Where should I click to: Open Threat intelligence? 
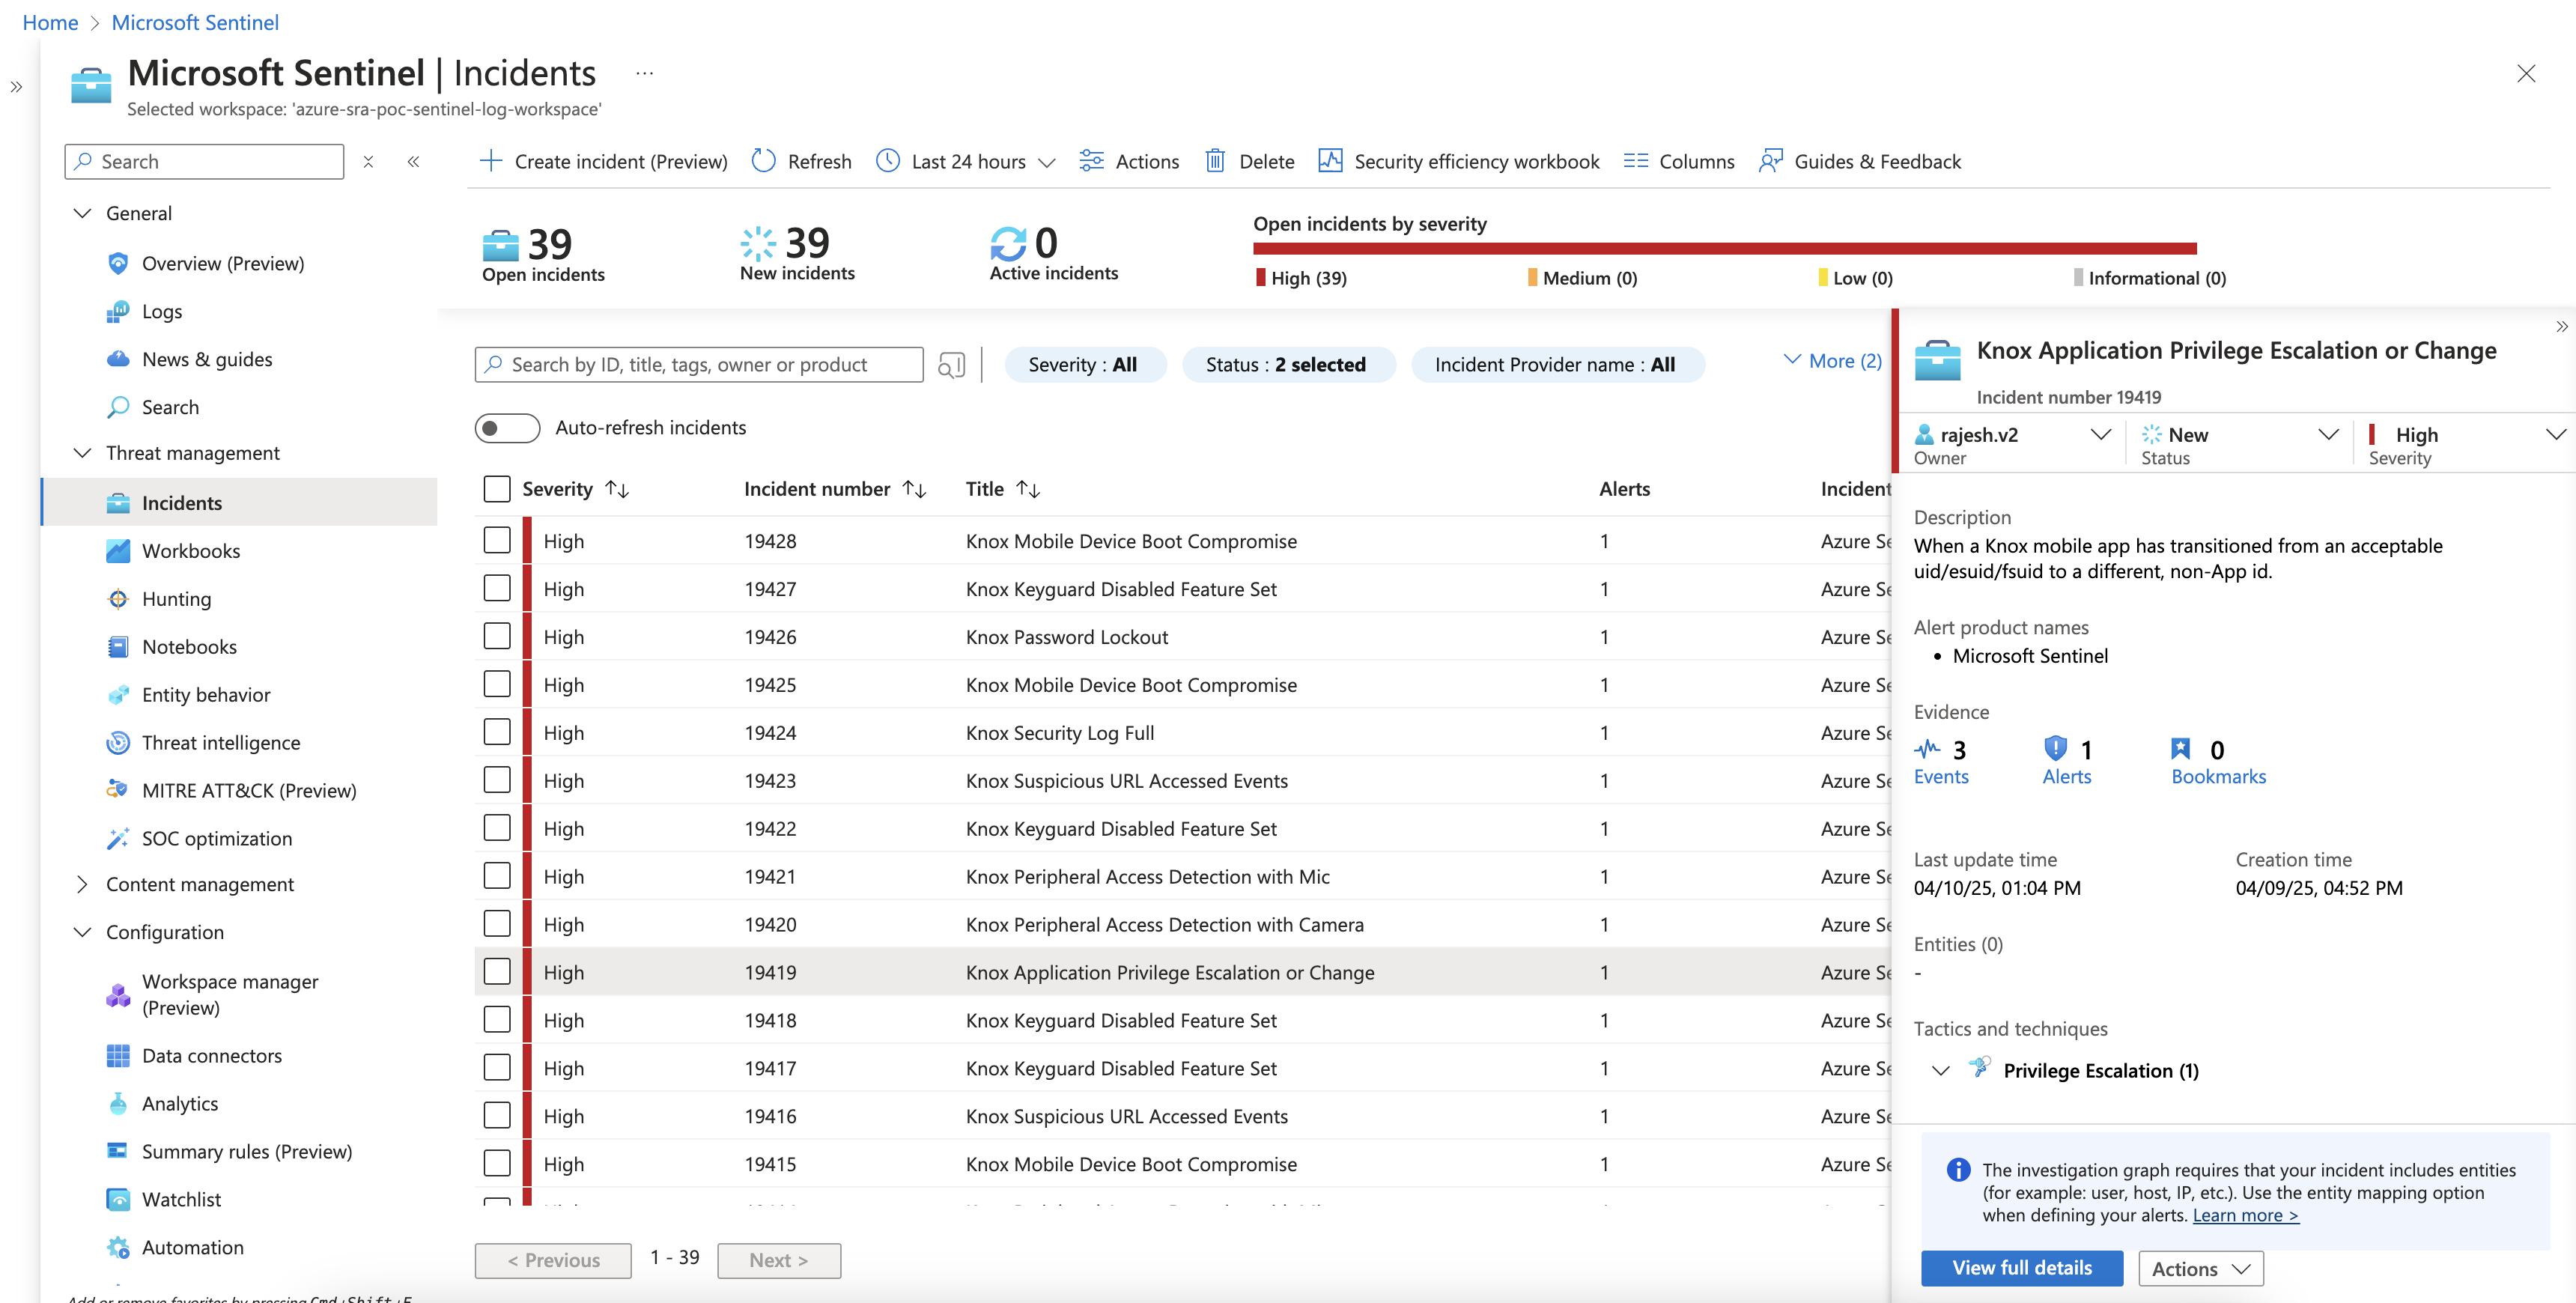[x=220, y=742]
